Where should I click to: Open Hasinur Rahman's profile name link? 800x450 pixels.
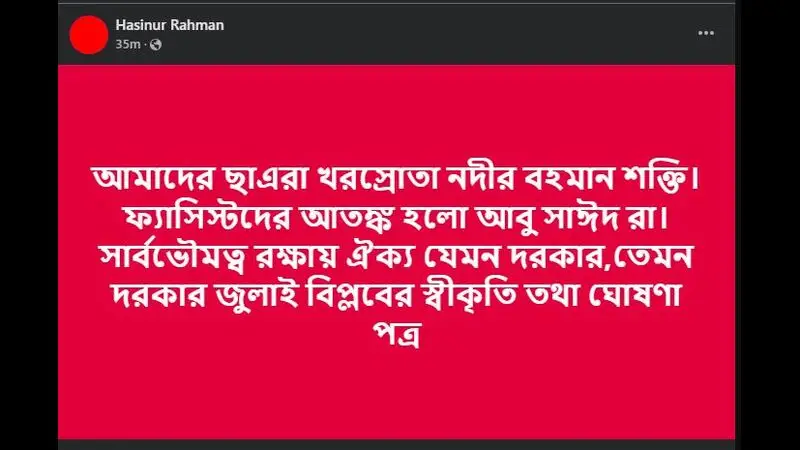(x=170, y=25)
